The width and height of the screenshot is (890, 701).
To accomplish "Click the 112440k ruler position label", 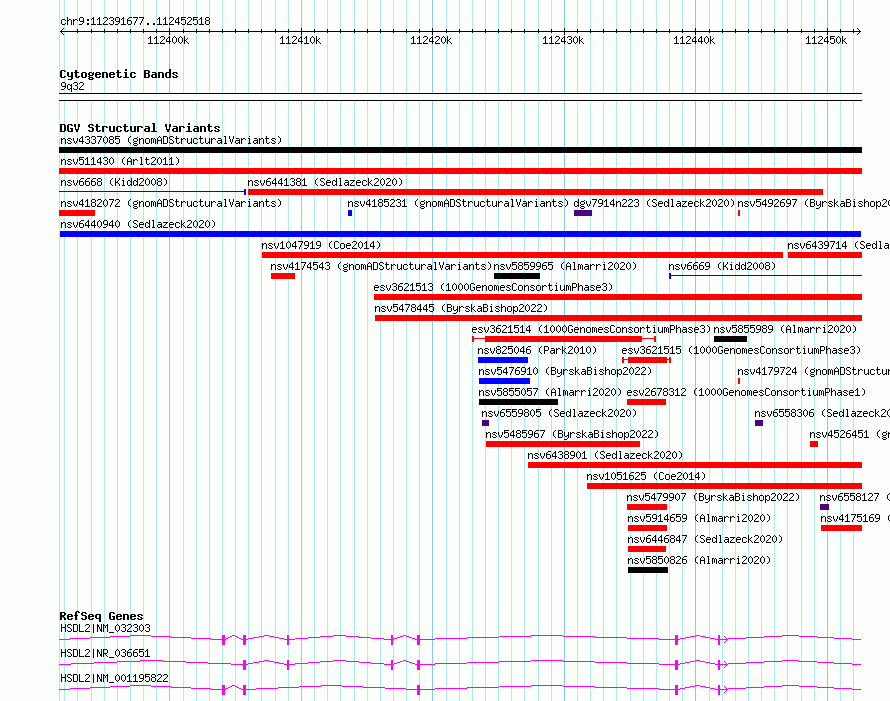I will point(694,40).
